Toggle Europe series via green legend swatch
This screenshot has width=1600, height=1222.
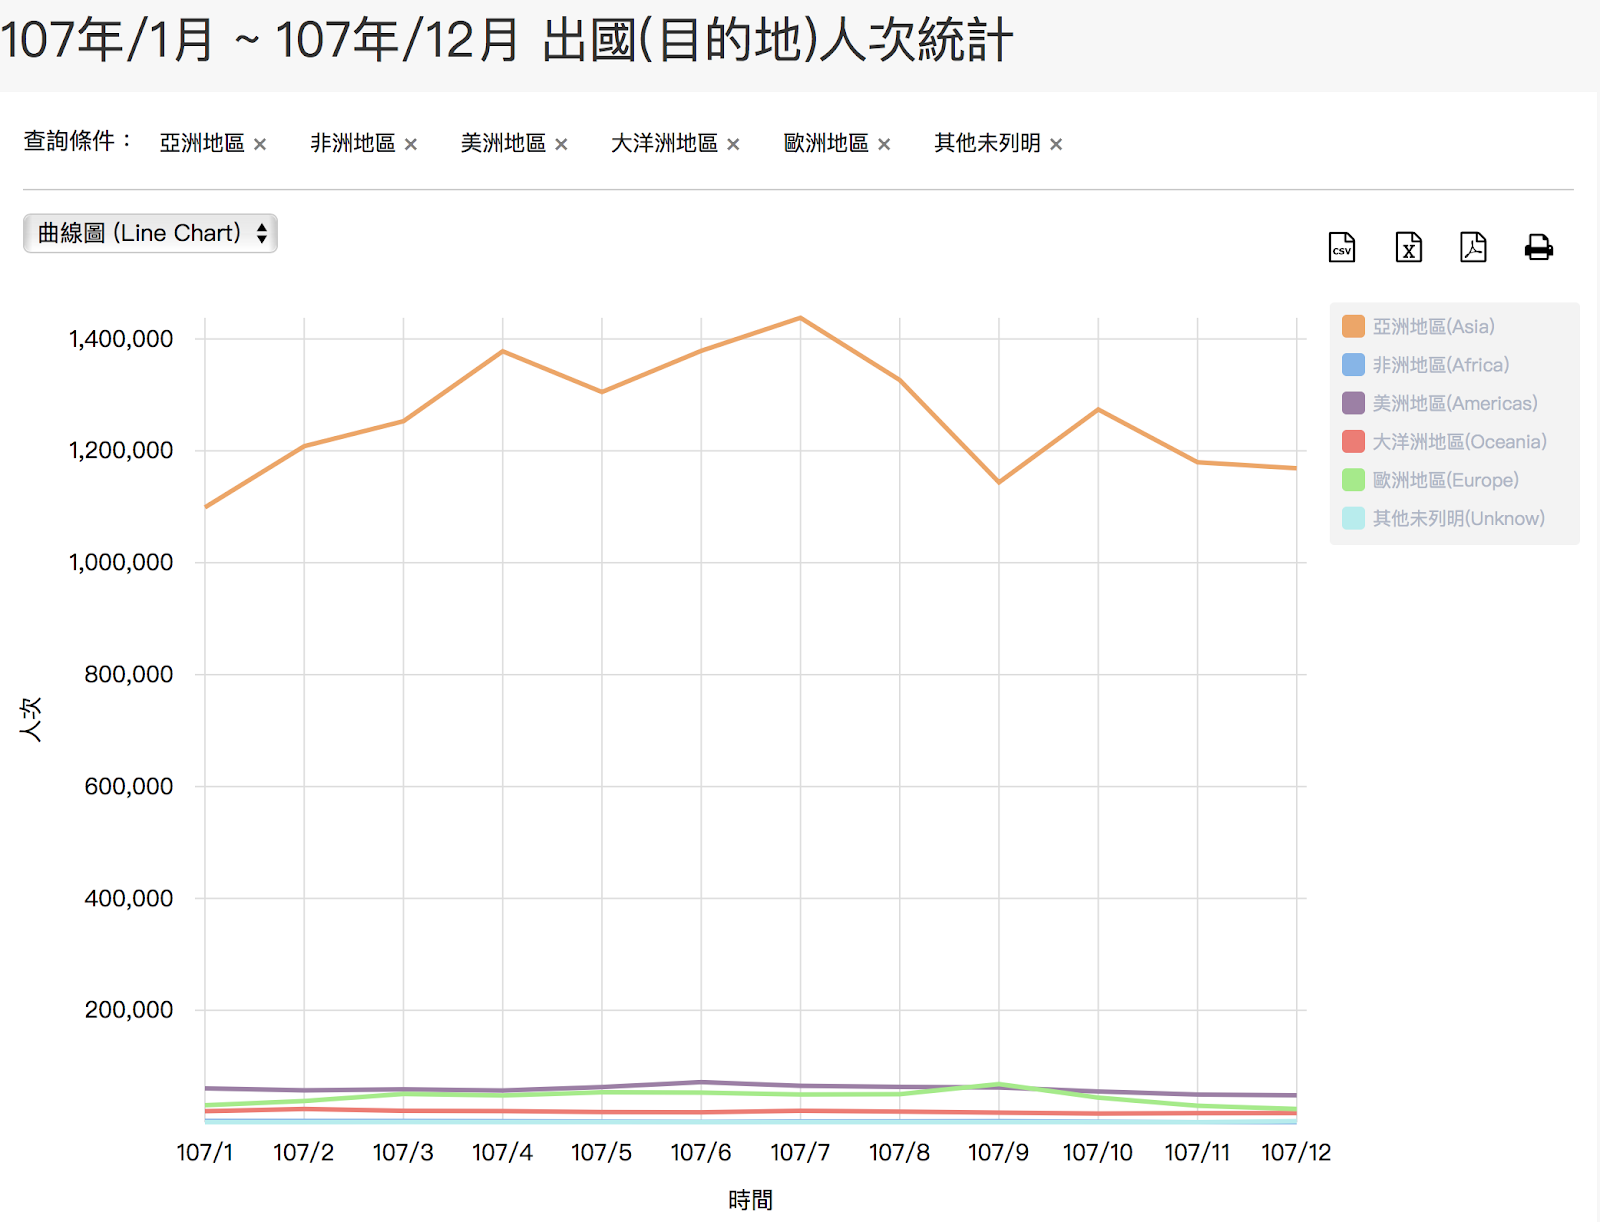1353,480
